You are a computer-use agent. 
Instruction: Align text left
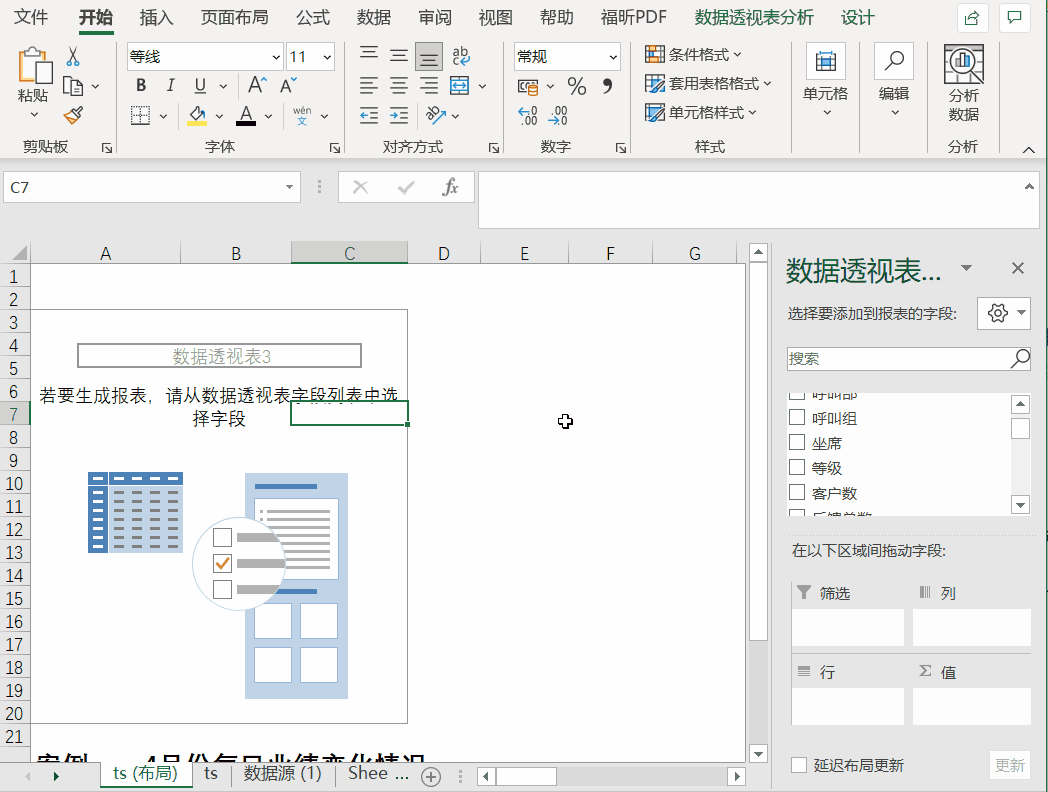click(x=369, y=86)
